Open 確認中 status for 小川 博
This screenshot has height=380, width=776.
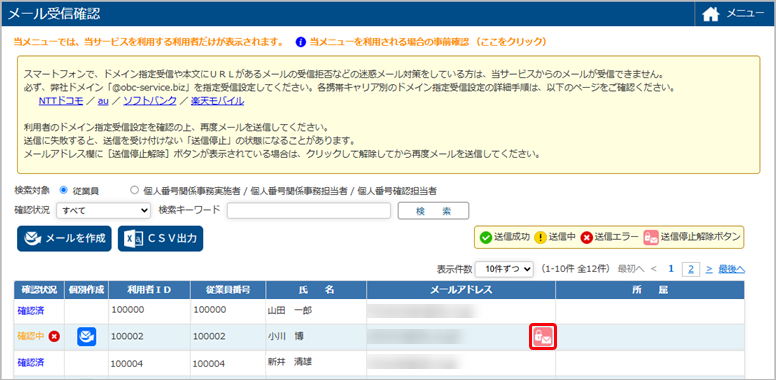click(31, 336)
